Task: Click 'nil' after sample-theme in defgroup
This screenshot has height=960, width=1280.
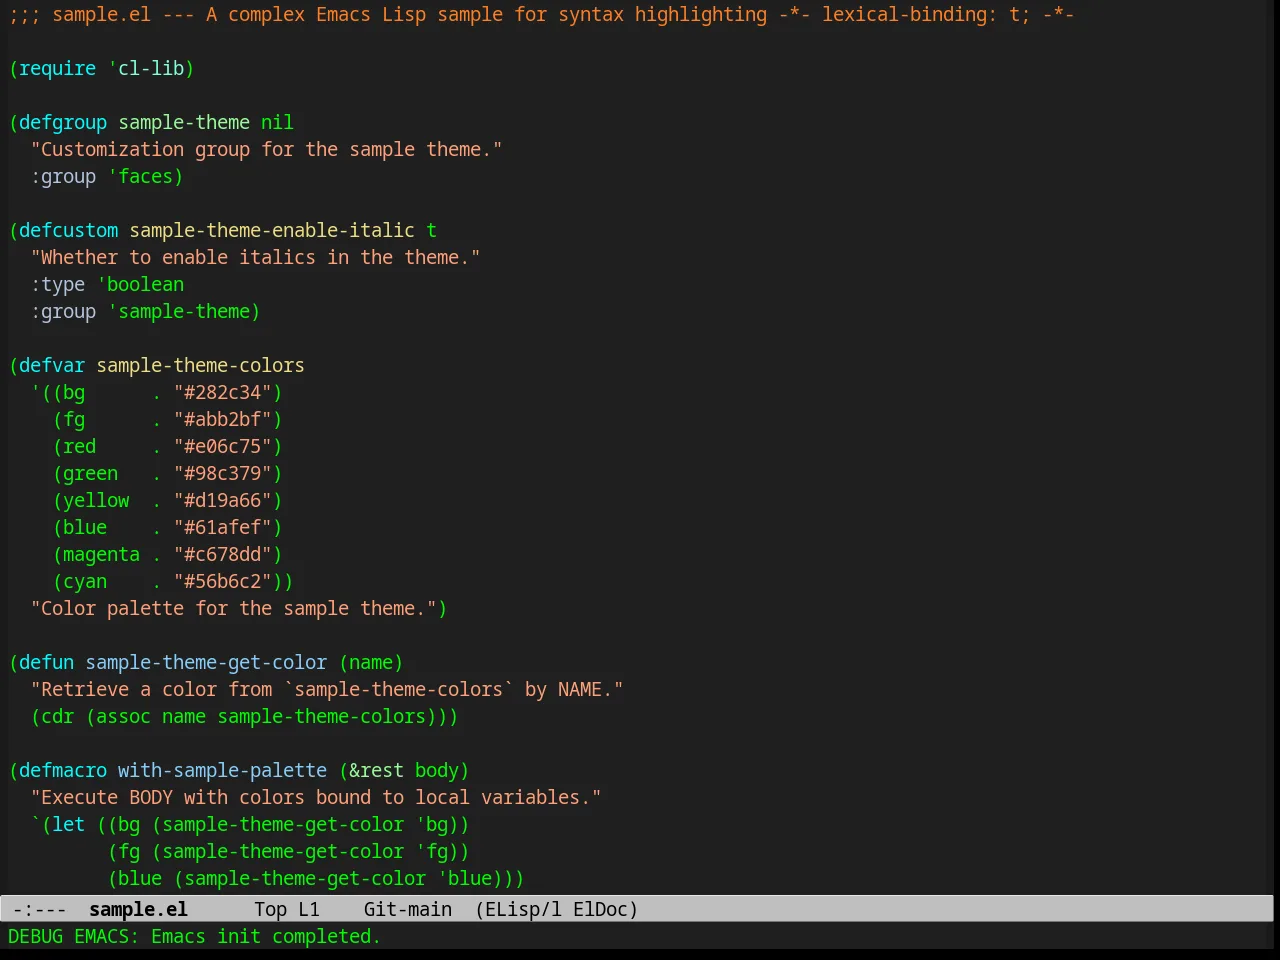Action: tap(278, 122)
